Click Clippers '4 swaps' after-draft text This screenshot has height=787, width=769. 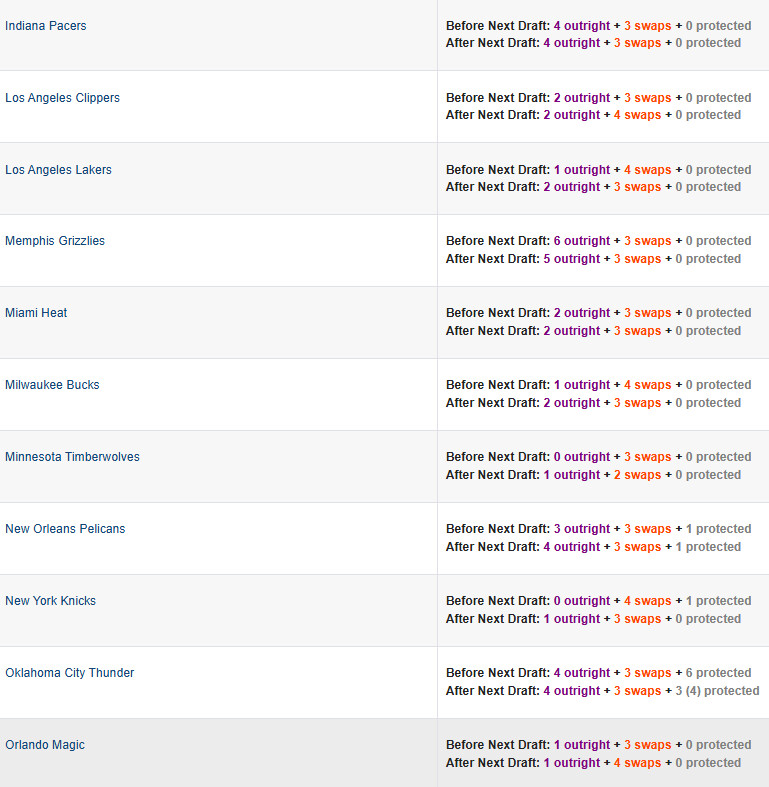pos(637,115)
